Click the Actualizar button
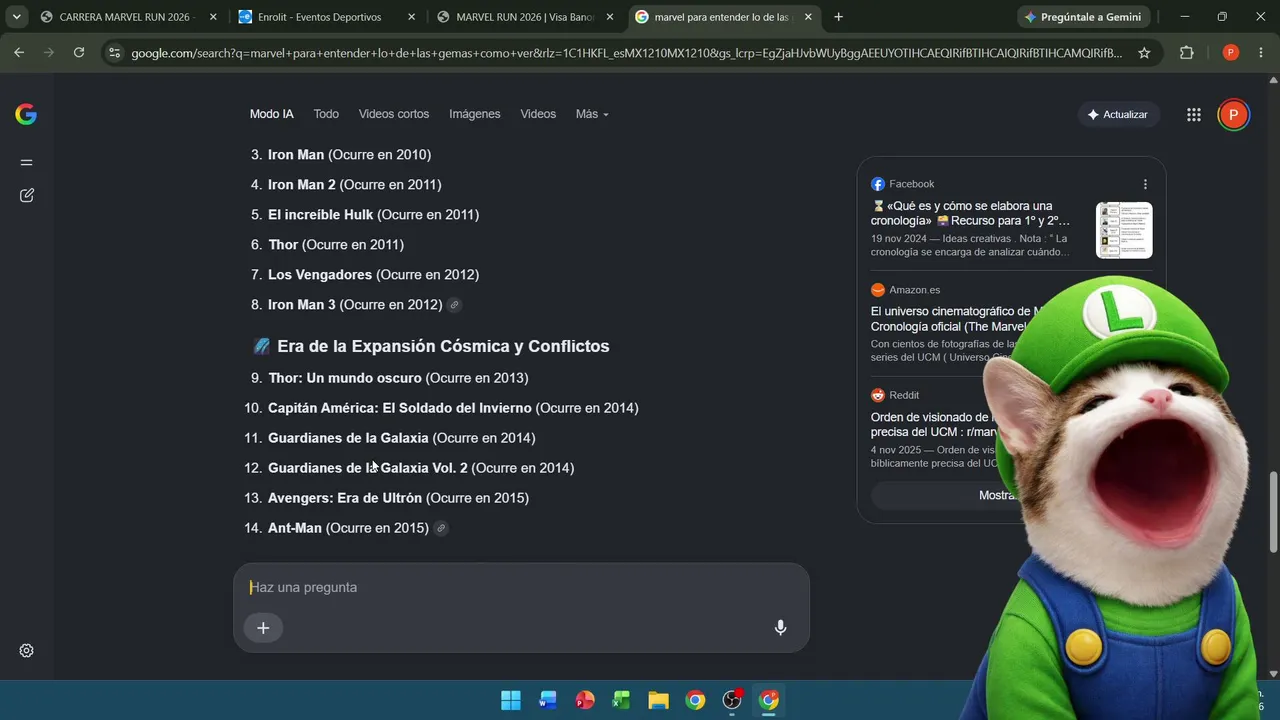This screenshot has width=1280, height=720. click(1118, 114)
